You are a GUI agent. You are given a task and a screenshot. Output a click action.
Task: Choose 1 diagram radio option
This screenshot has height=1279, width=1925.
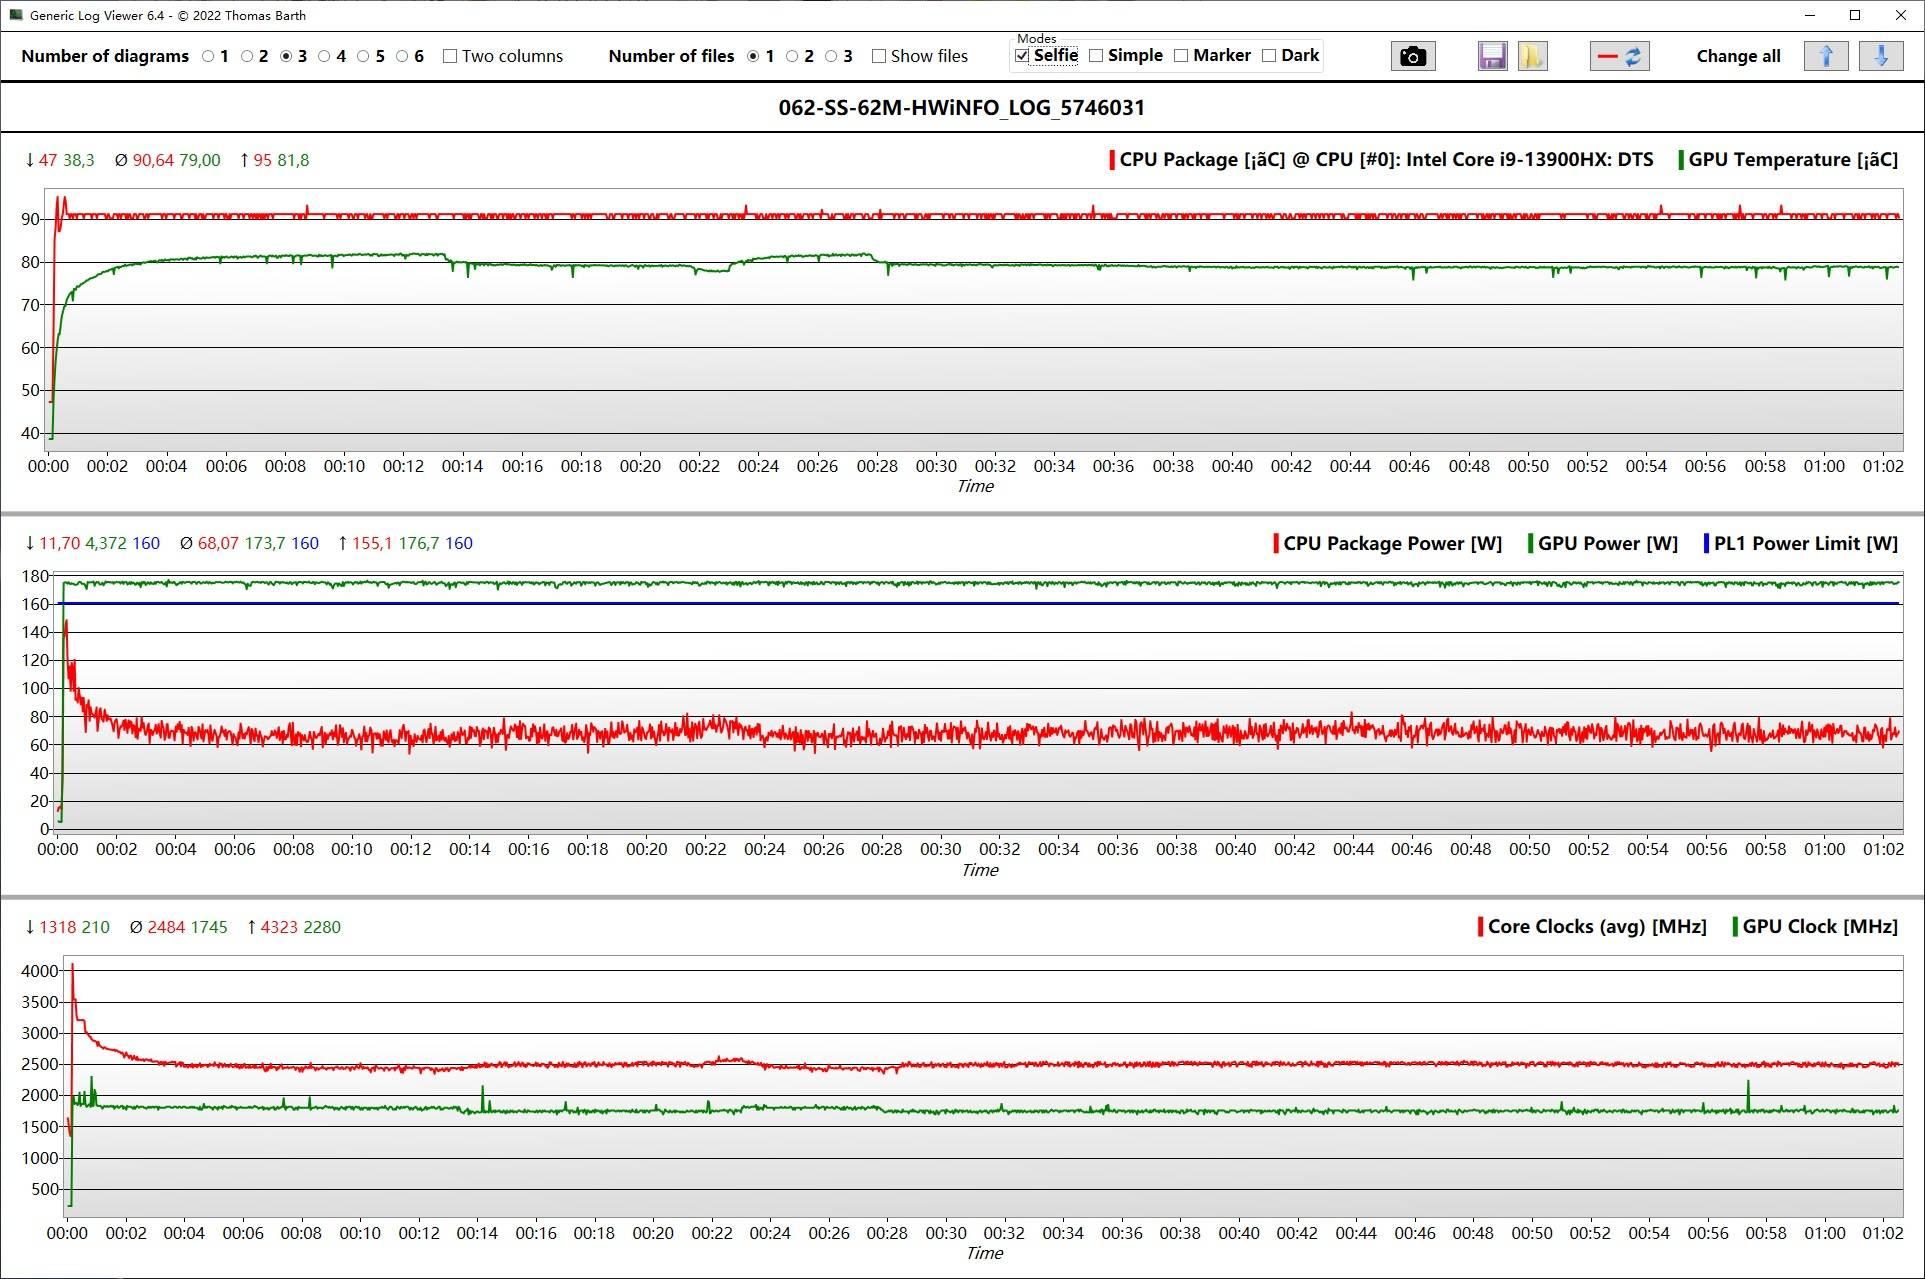click(208, 57)
